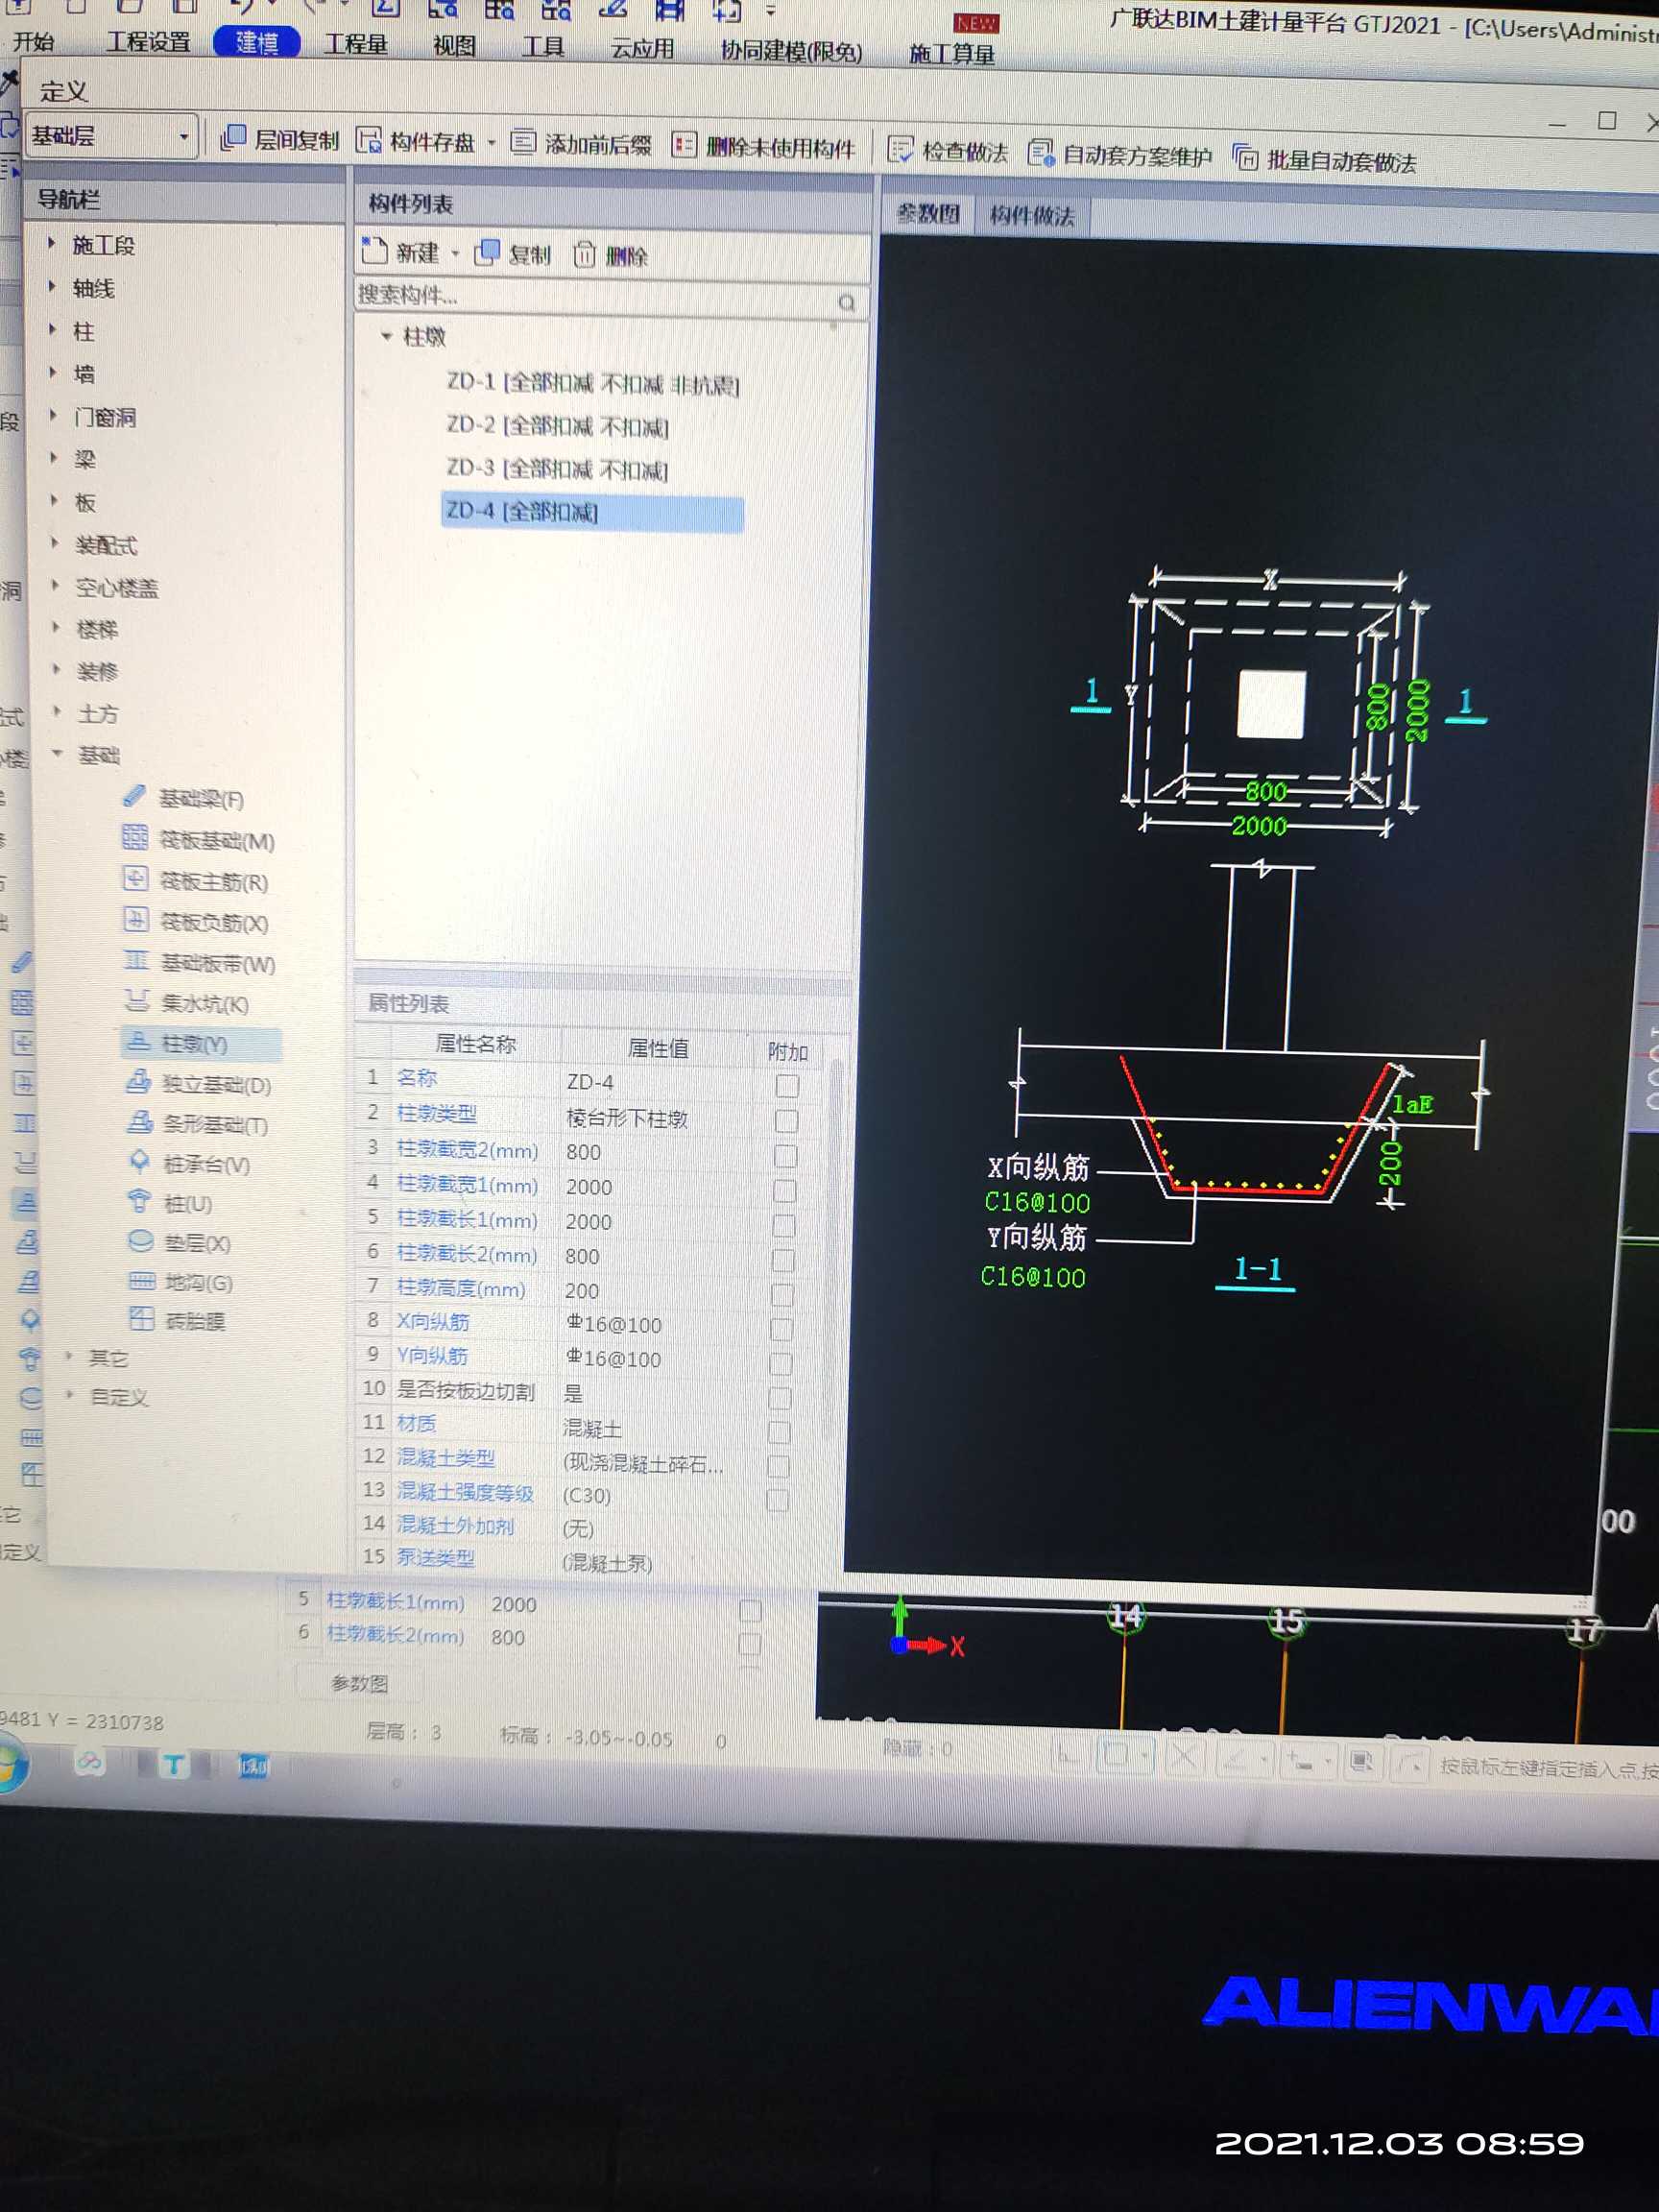Screen dimensions: 1659x2212
Task: Click 层间复制 floor copy icon
Action: tap(233, 137)
